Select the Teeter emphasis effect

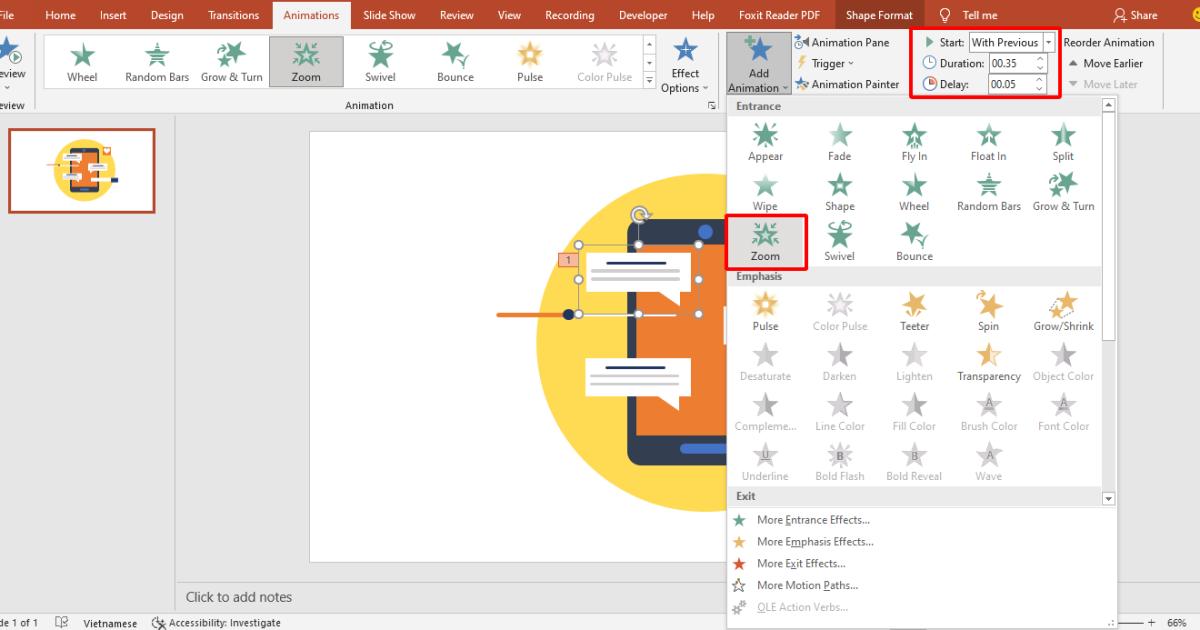click(913, 311)
